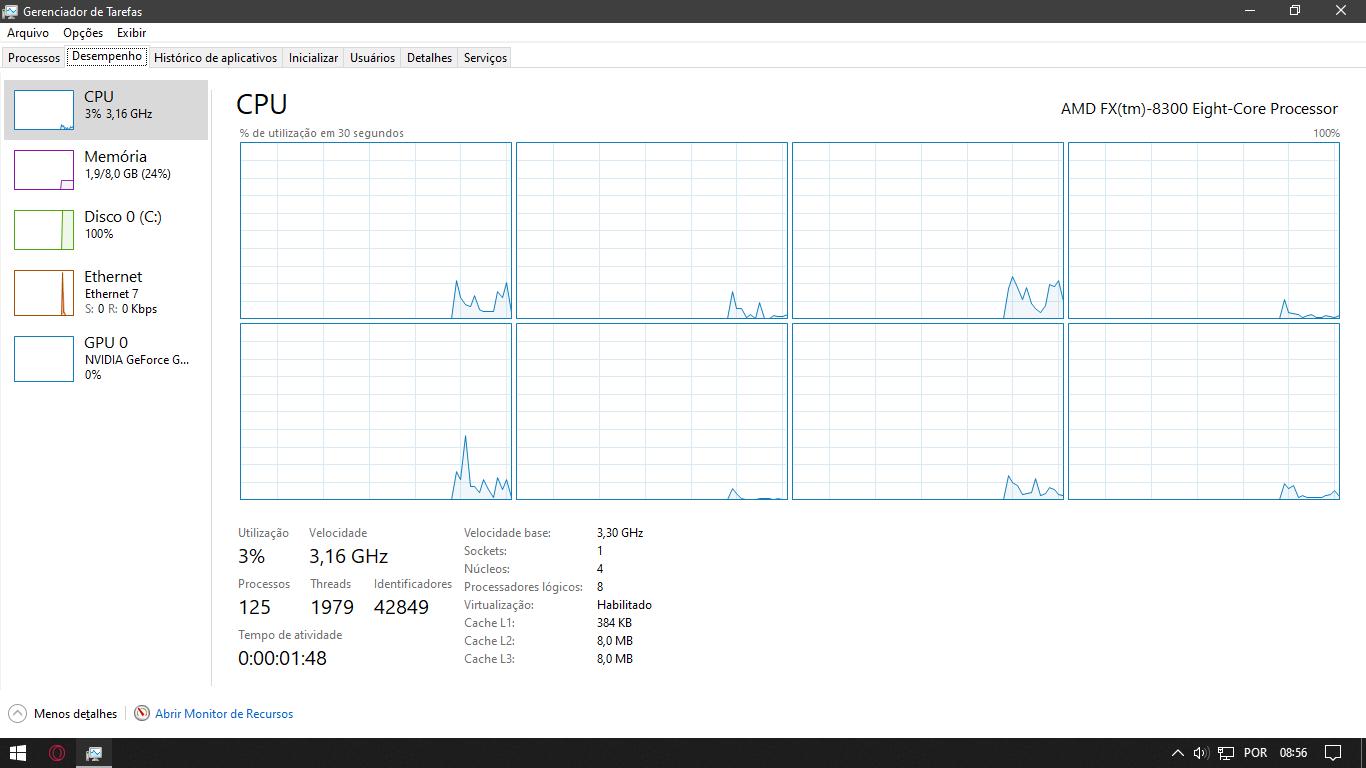Screen dimensions: 1366x768
Task: Click the Threads count 1979
Action: tap(332, 607)
